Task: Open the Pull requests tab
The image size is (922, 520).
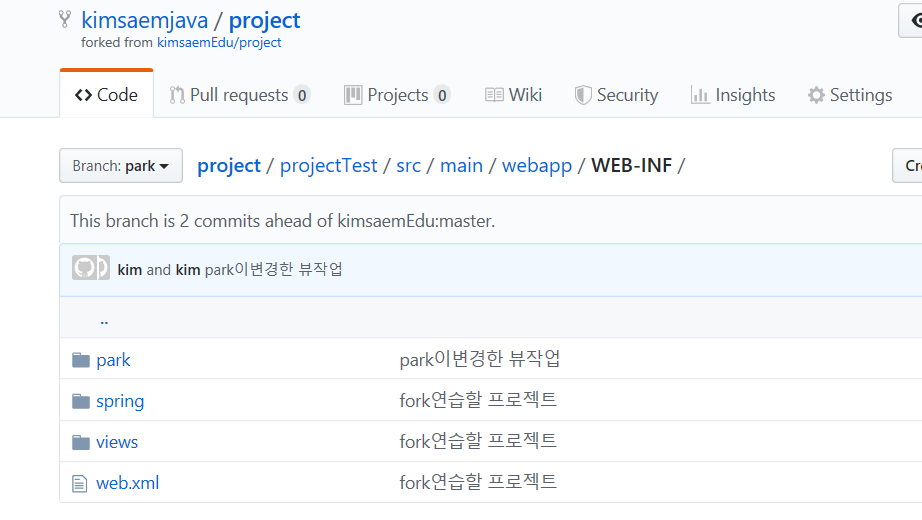Action: pyautogui.click(x=239, y=95)
